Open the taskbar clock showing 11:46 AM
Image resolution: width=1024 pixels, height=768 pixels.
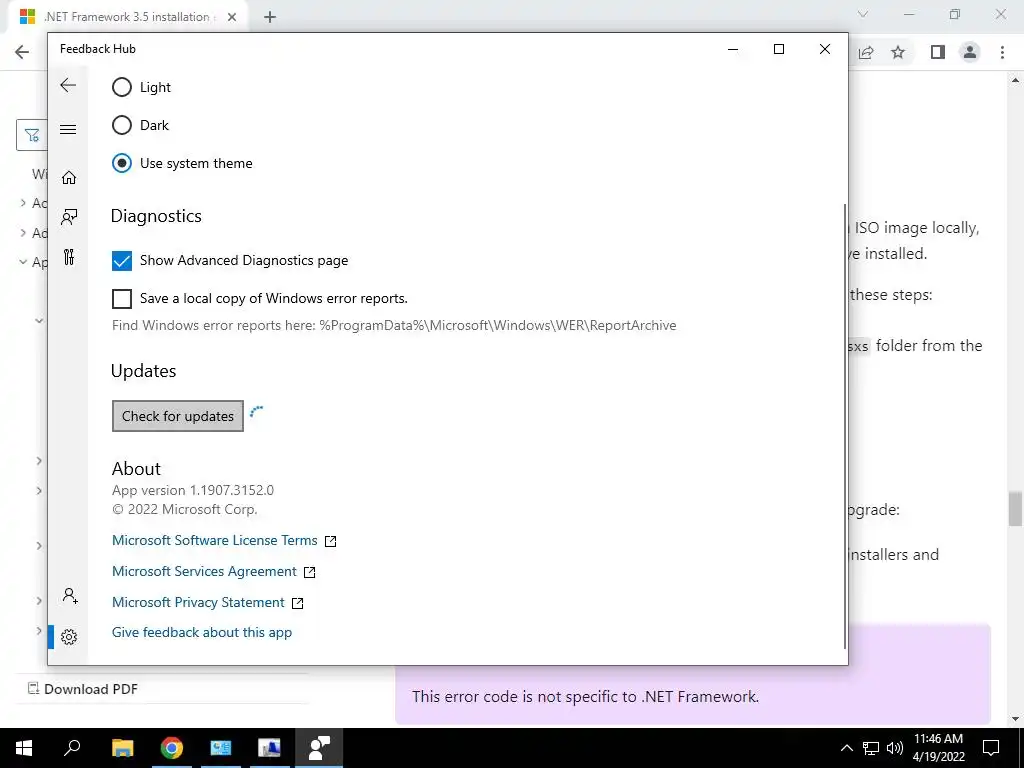coord(938,748)
